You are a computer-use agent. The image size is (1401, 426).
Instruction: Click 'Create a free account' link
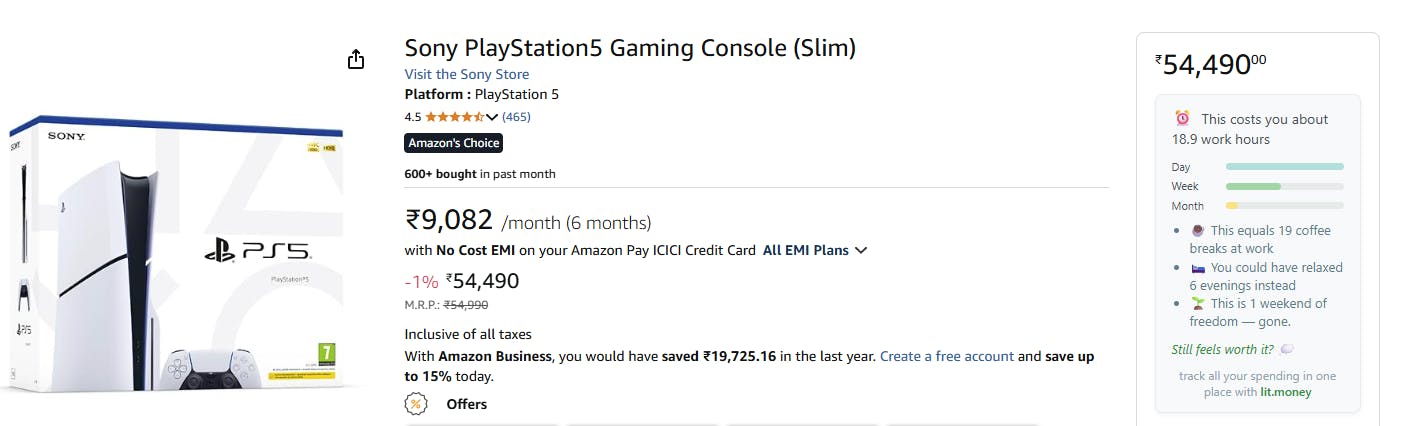(x=947, y=356)
